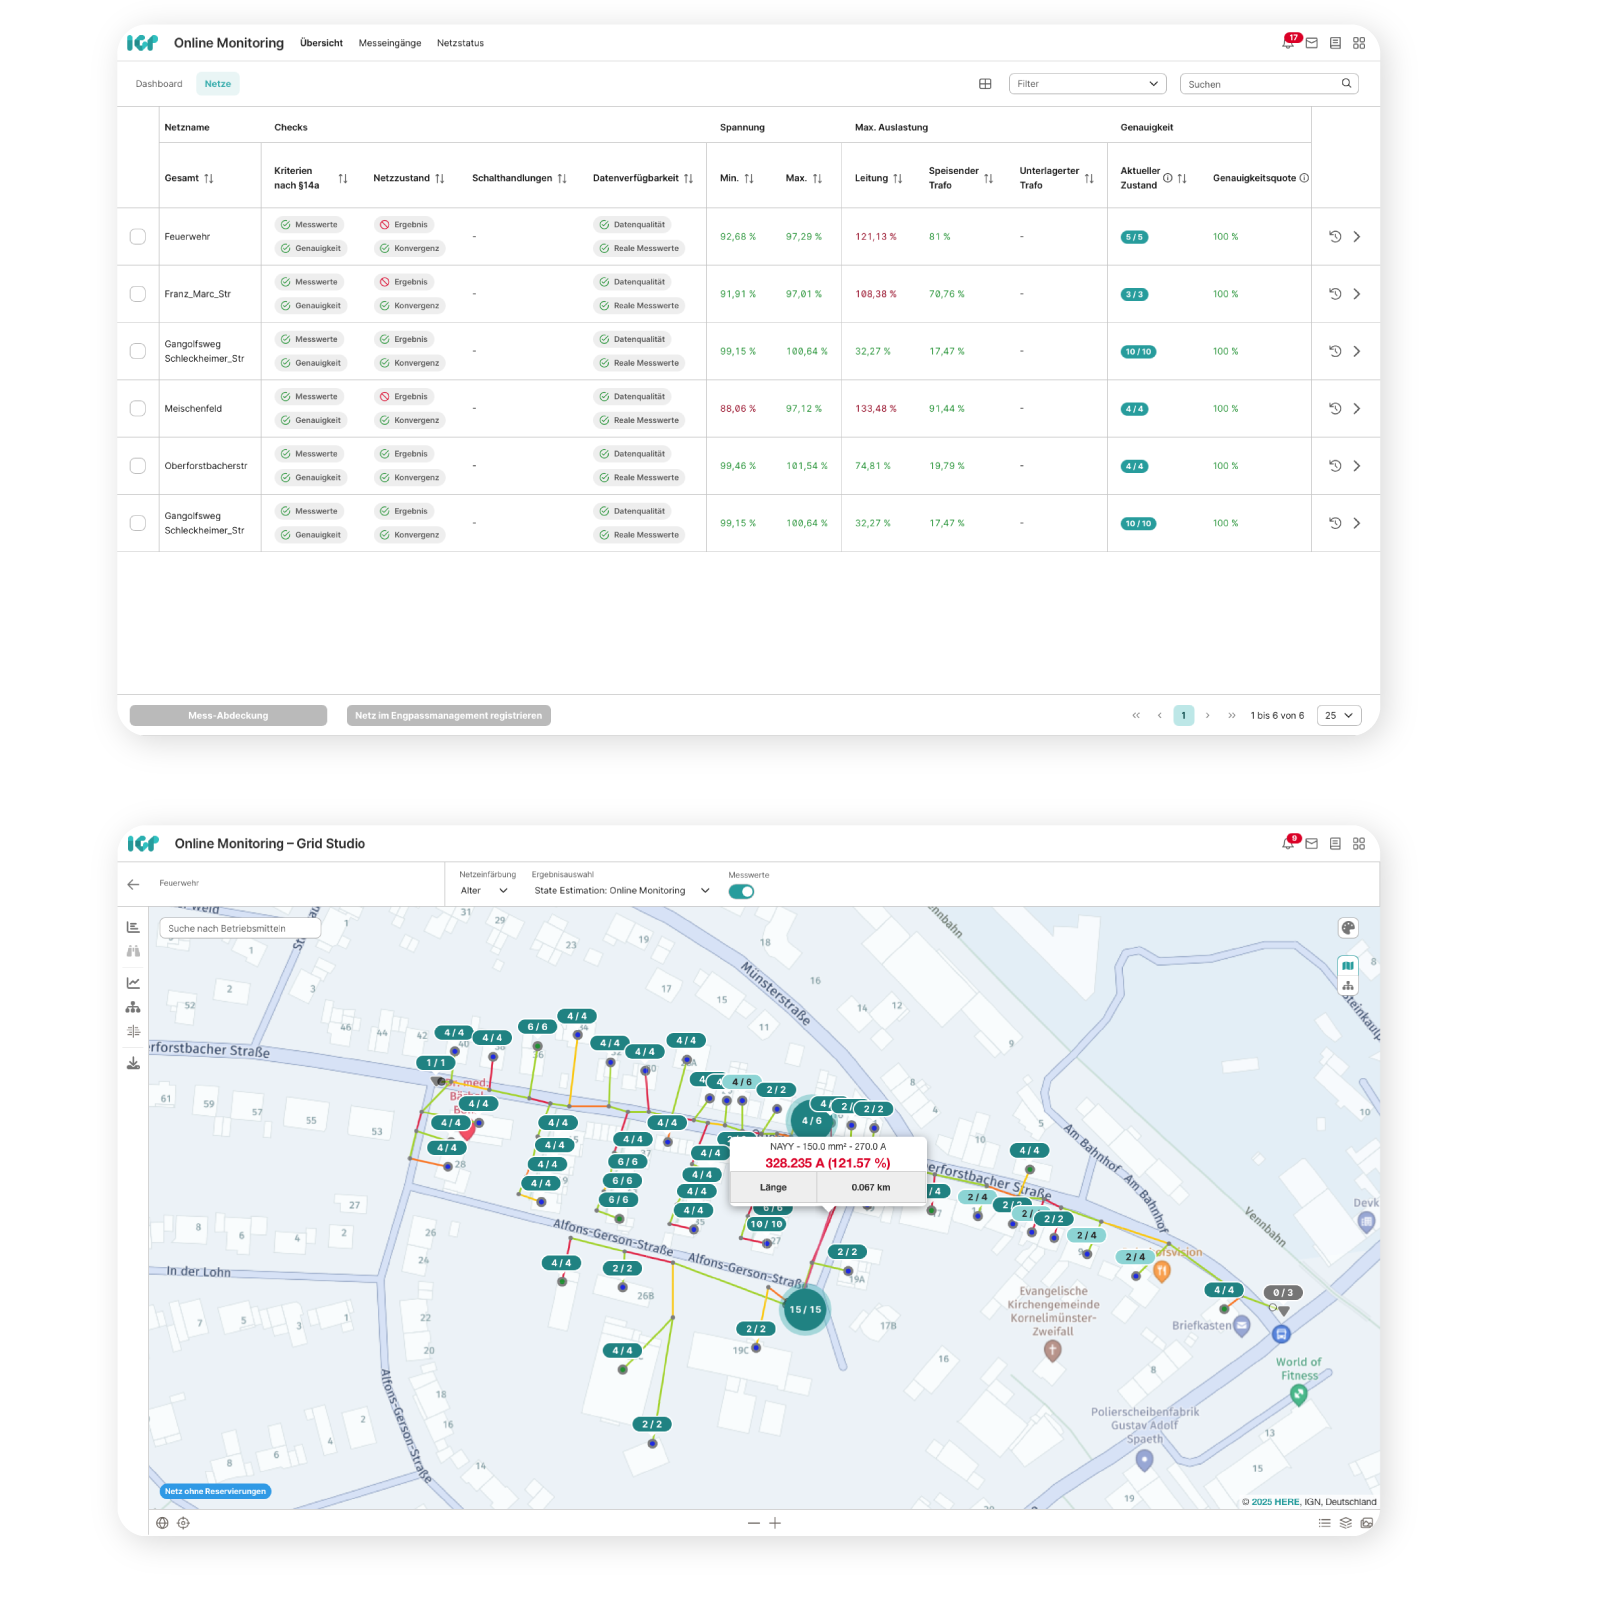
Task: Check the Feuerwehr row checkbox
Action: [138, 237]
